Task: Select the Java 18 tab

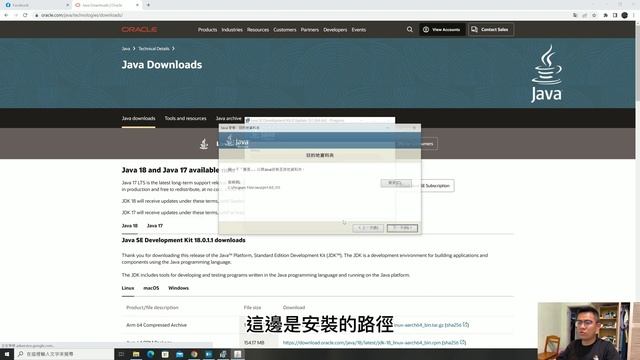Action: pos(129,226)
